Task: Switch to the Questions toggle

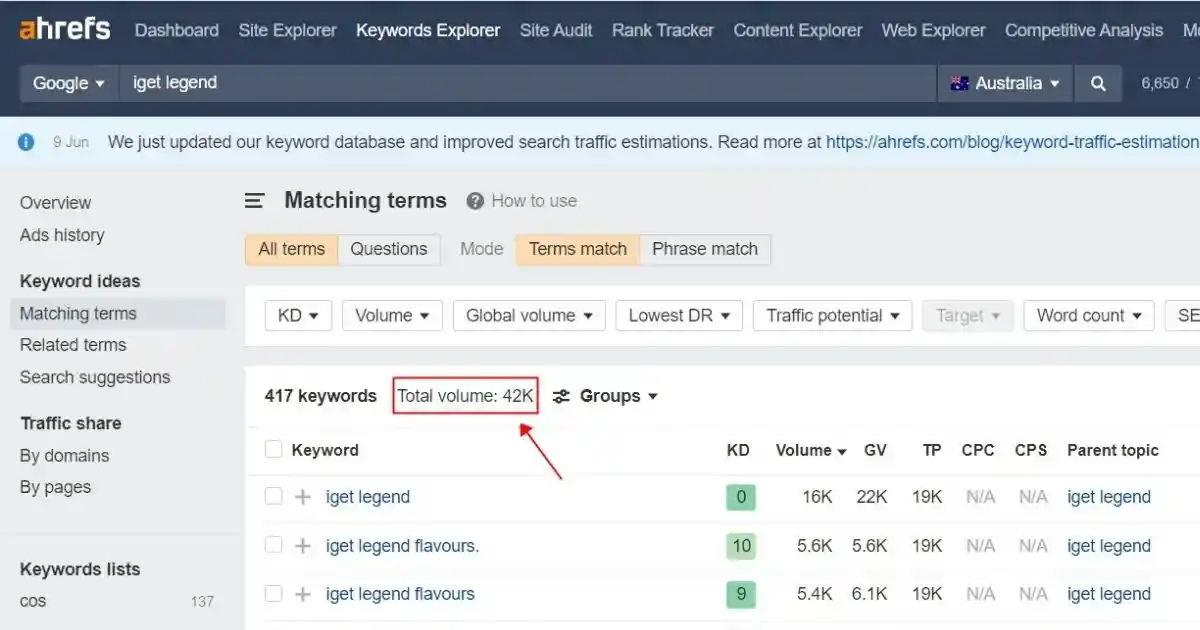Action: pos(389,249)
